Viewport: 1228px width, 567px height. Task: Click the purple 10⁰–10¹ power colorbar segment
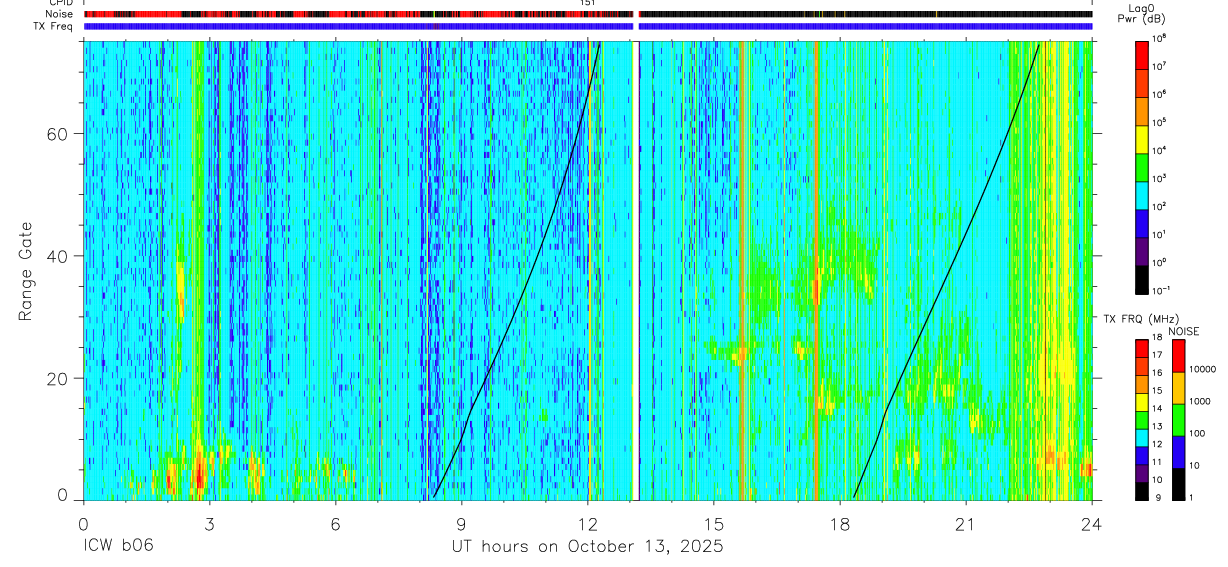pos(1141,250)
